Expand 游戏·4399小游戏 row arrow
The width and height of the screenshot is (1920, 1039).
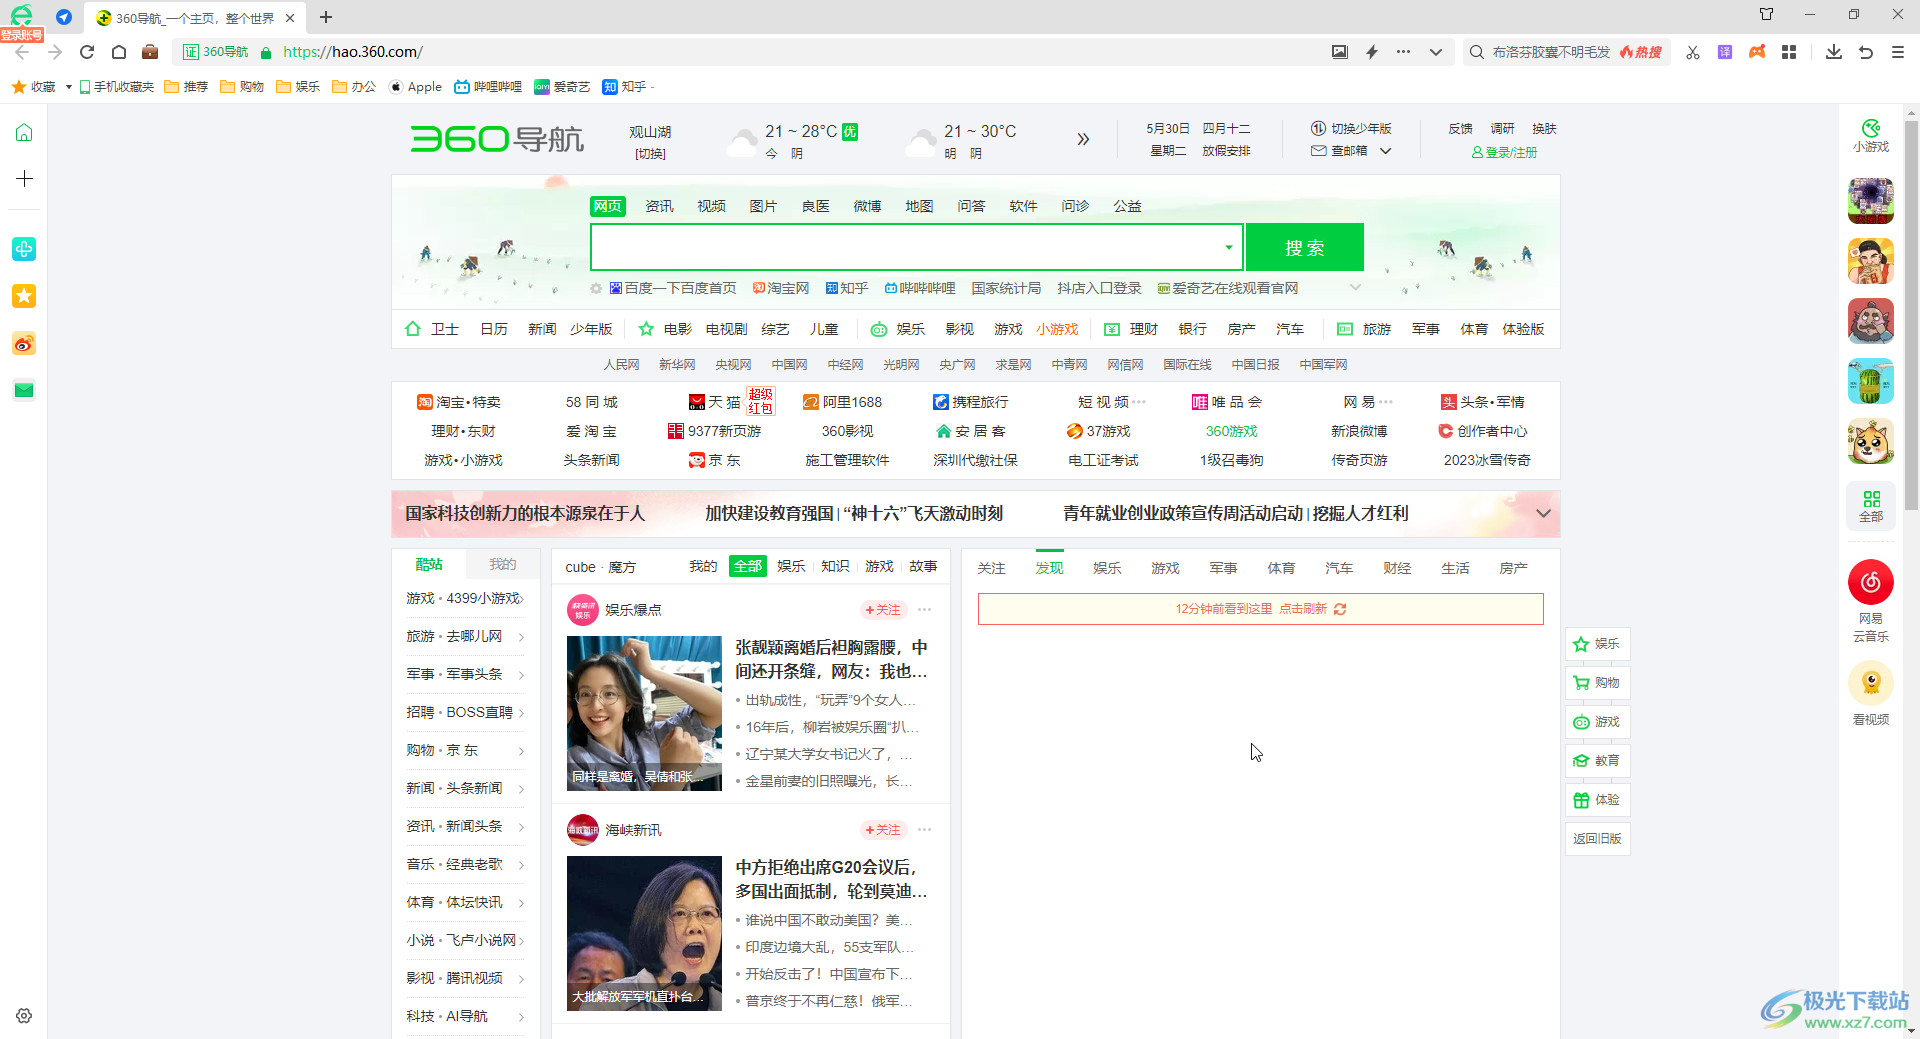pyautogui.click(x=521, y=598)
